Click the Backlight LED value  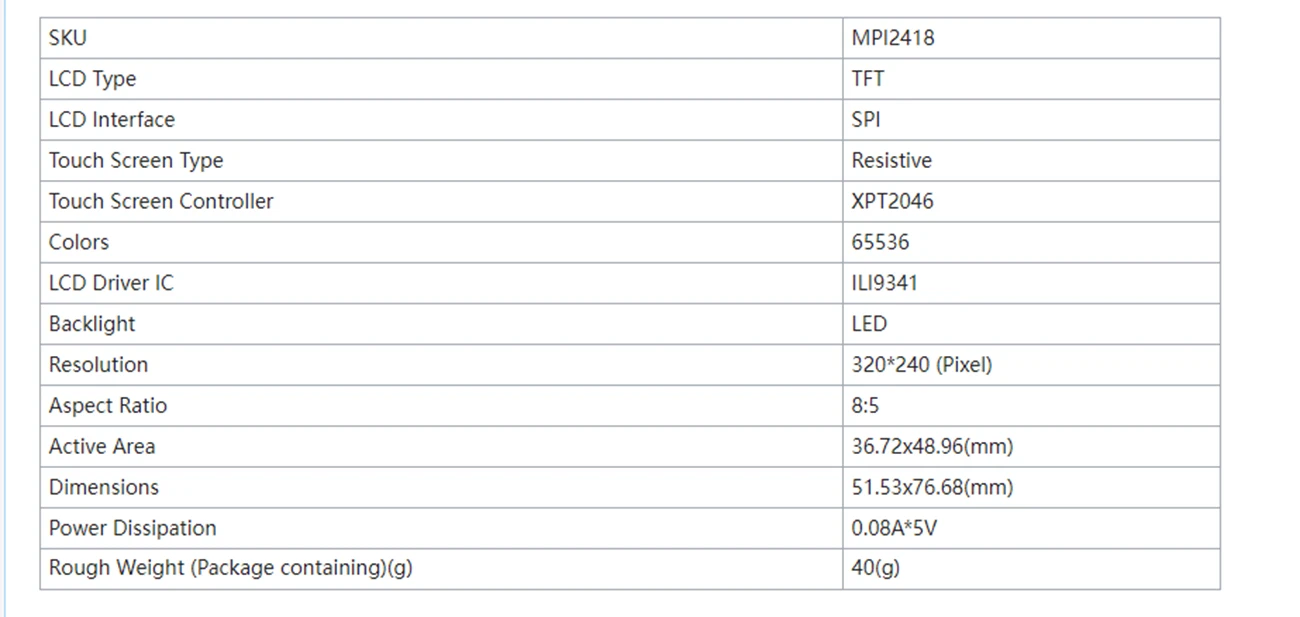coord(869,324)
